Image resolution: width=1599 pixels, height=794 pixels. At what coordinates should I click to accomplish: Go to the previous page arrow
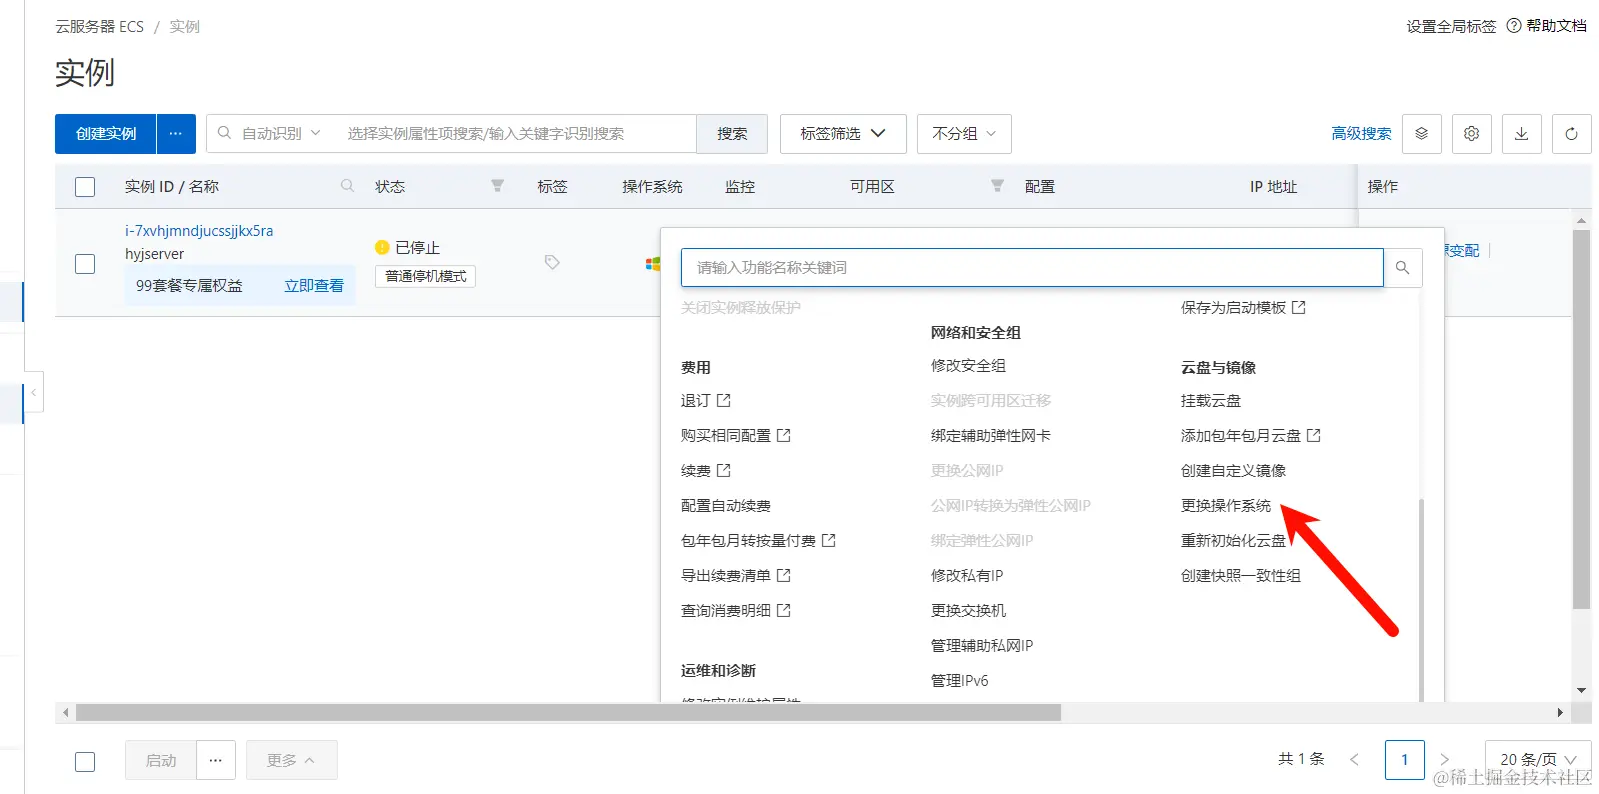(x=1354, y=760)
